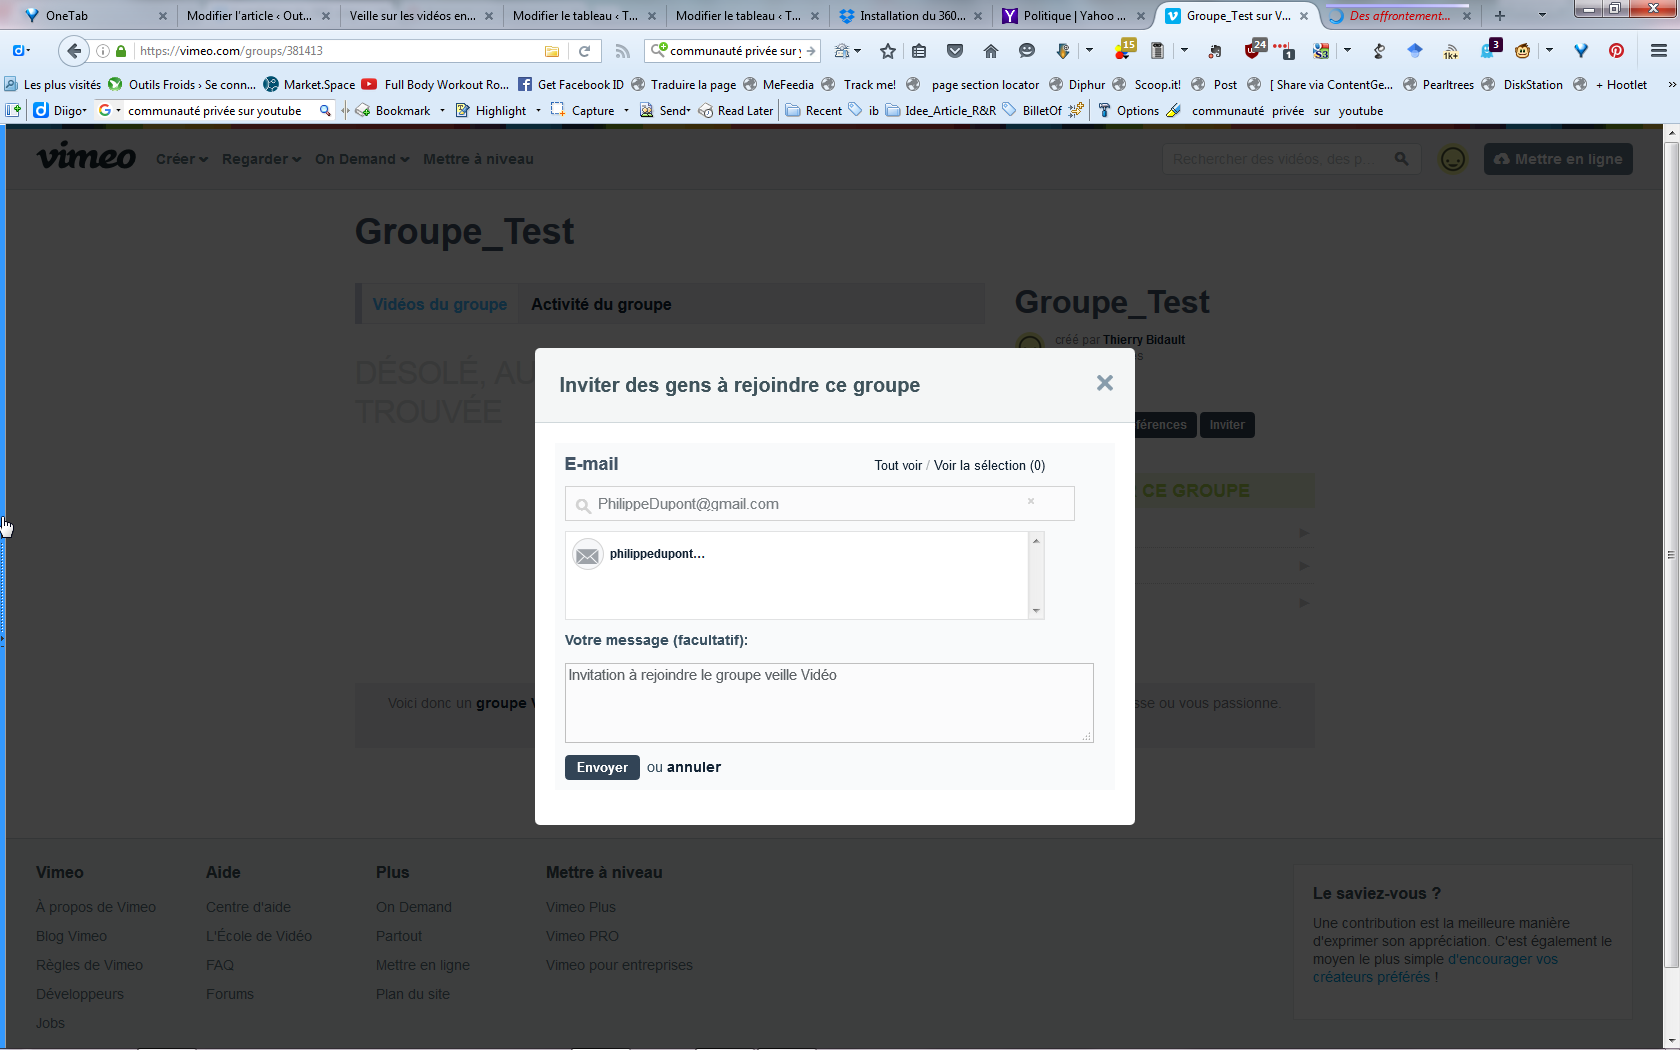Viewport: 1680px width, 1050px height.
Task: Expand the bookmarks overflow chevron
Action: point(1670,85)
